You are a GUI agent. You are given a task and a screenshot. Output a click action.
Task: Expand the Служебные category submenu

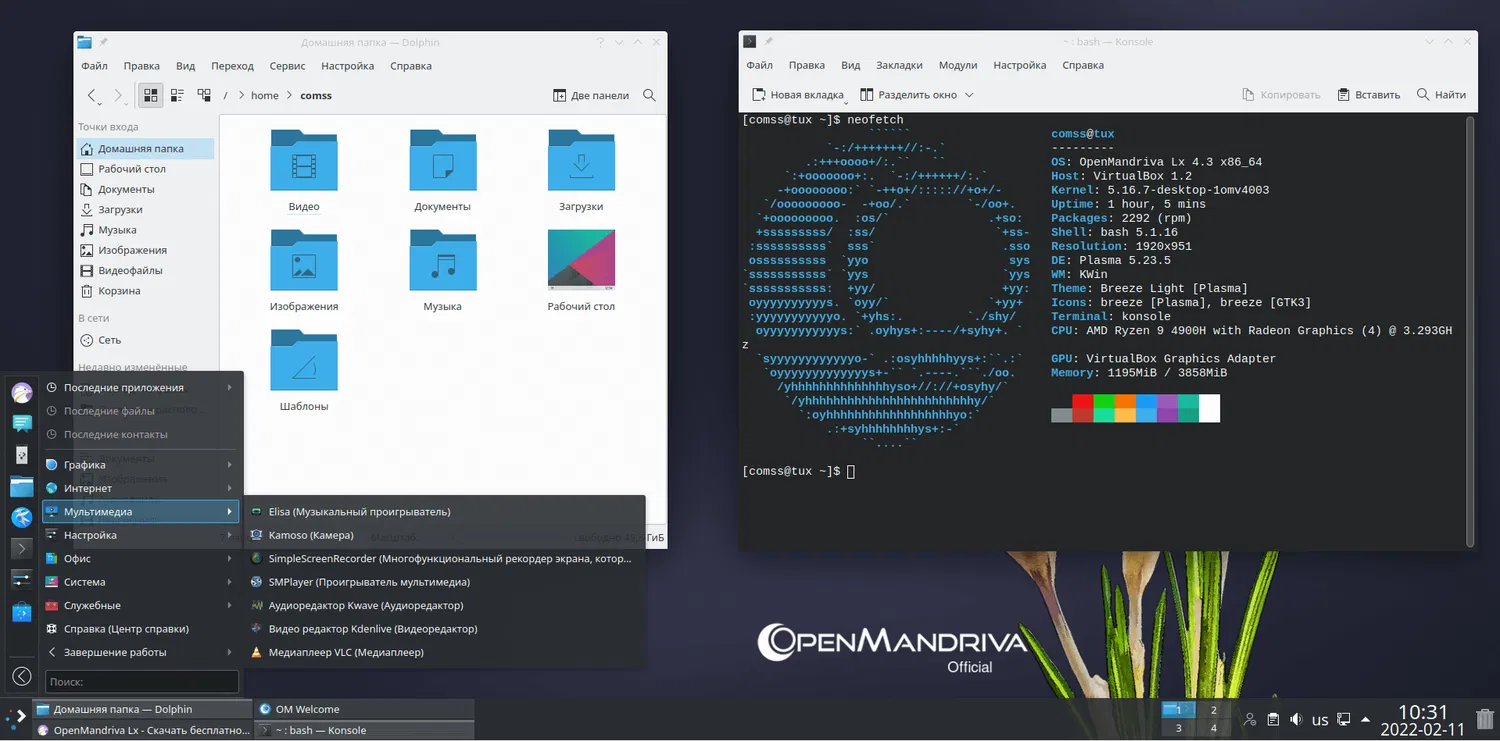click(x=141, y=605)
